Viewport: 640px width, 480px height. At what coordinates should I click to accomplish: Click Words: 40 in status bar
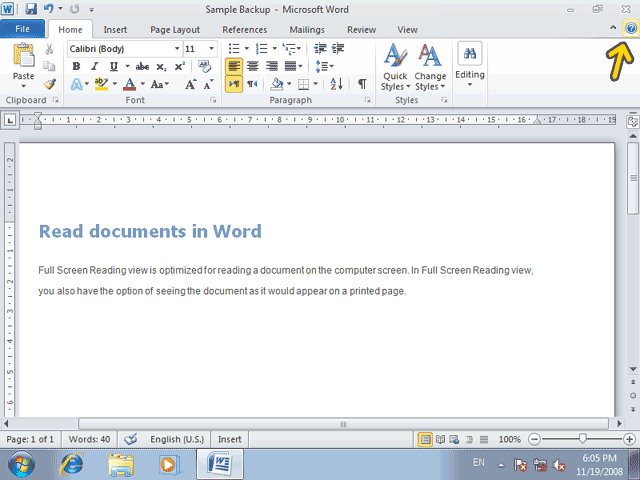point(89,439)
